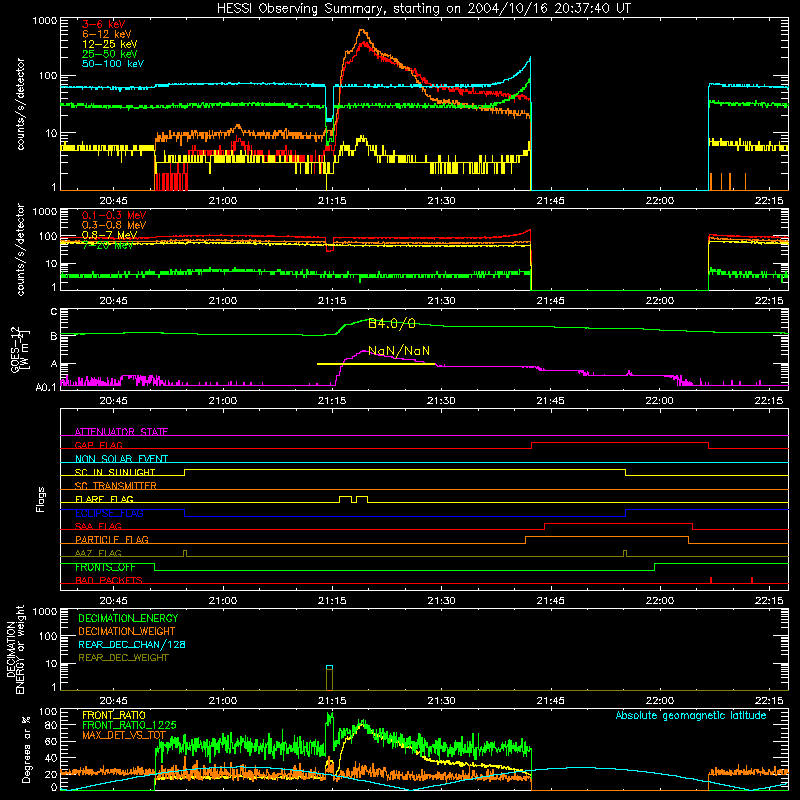Click the AAZ_FLAG label
Viewport: 800px width, 800px height.
pos(98,553)
